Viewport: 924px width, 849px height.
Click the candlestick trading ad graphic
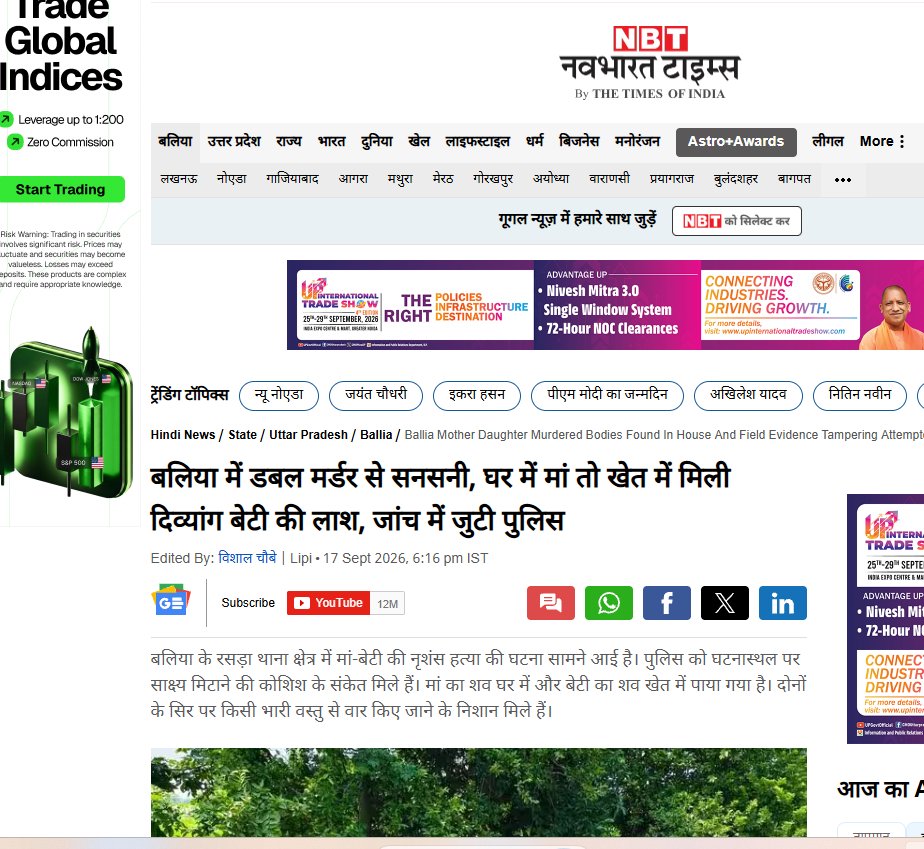tap(65, 412)
